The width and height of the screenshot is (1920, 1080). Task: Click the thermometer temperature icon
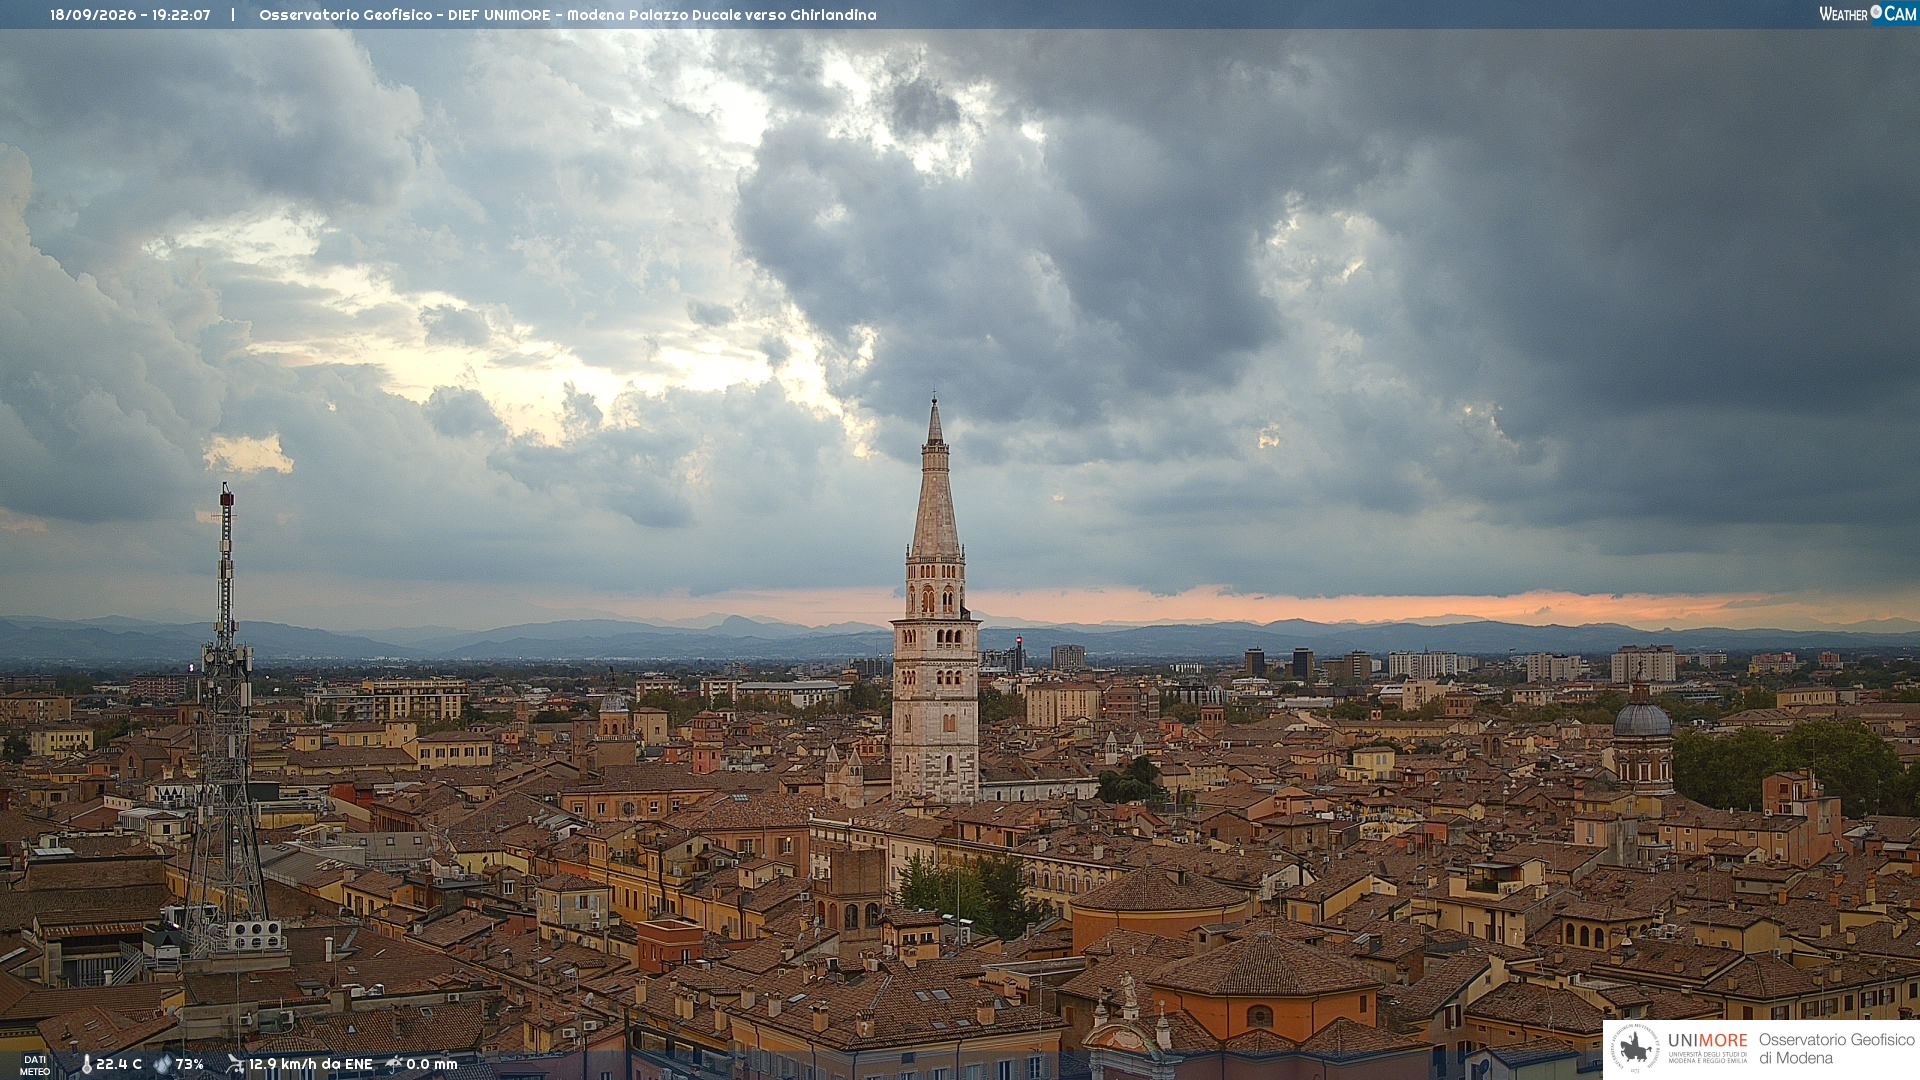pos(86,1064)
